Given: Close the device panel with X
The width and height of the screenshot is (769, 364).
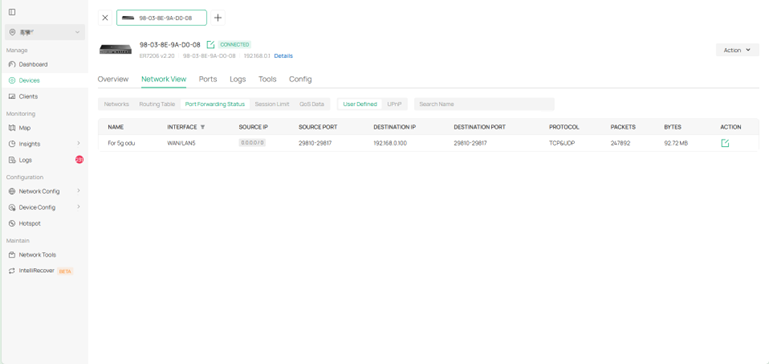Looking at the screenshot, I should pyautogui.click(x=105, y=18).
